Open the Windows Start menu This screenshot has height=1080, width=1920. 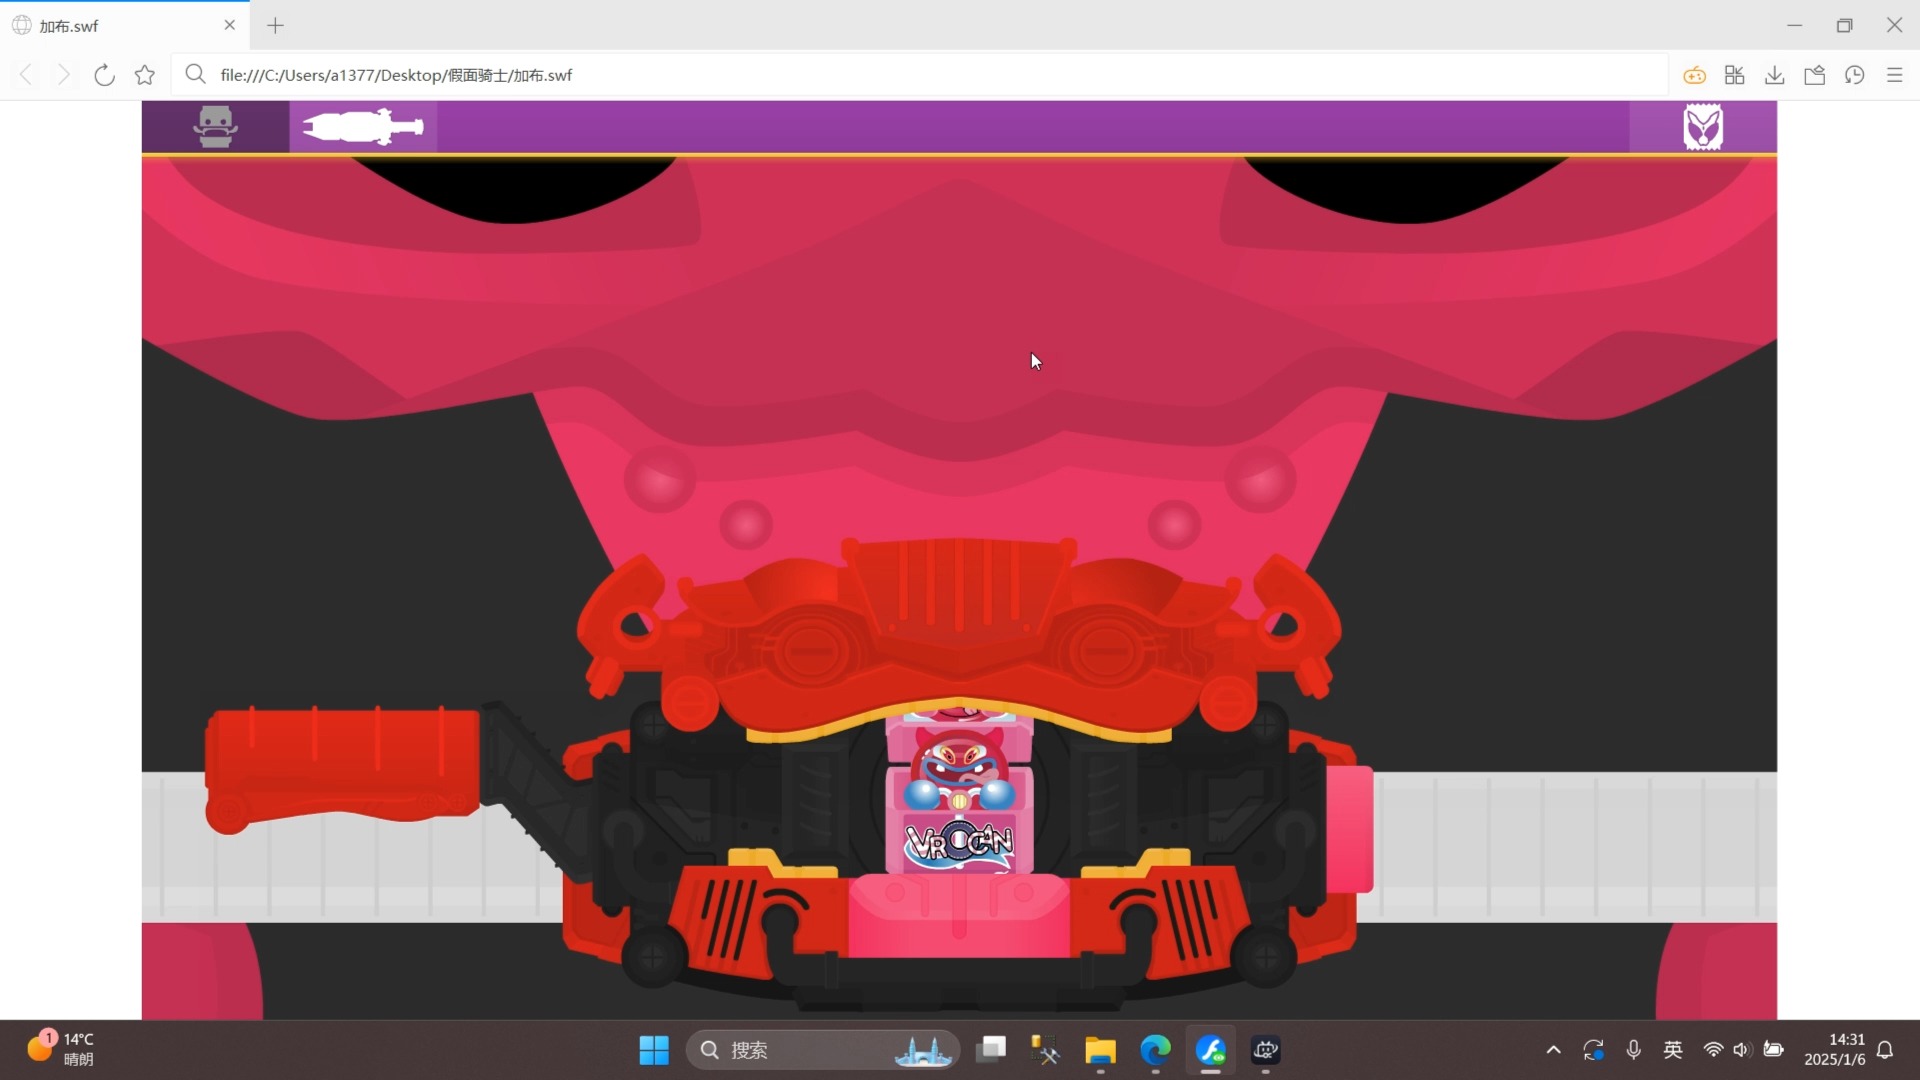tap(654, 1050)
